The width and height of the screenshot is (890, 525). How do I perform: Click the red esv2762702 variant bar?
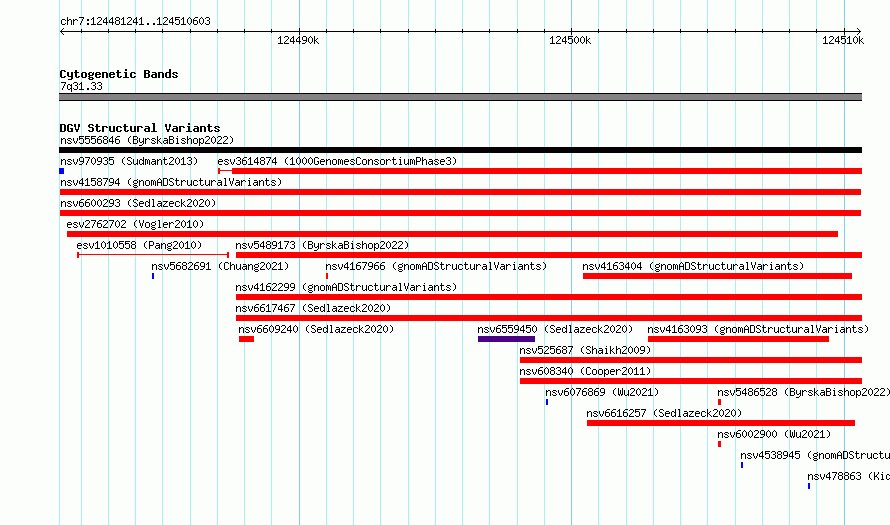(452, 234)
